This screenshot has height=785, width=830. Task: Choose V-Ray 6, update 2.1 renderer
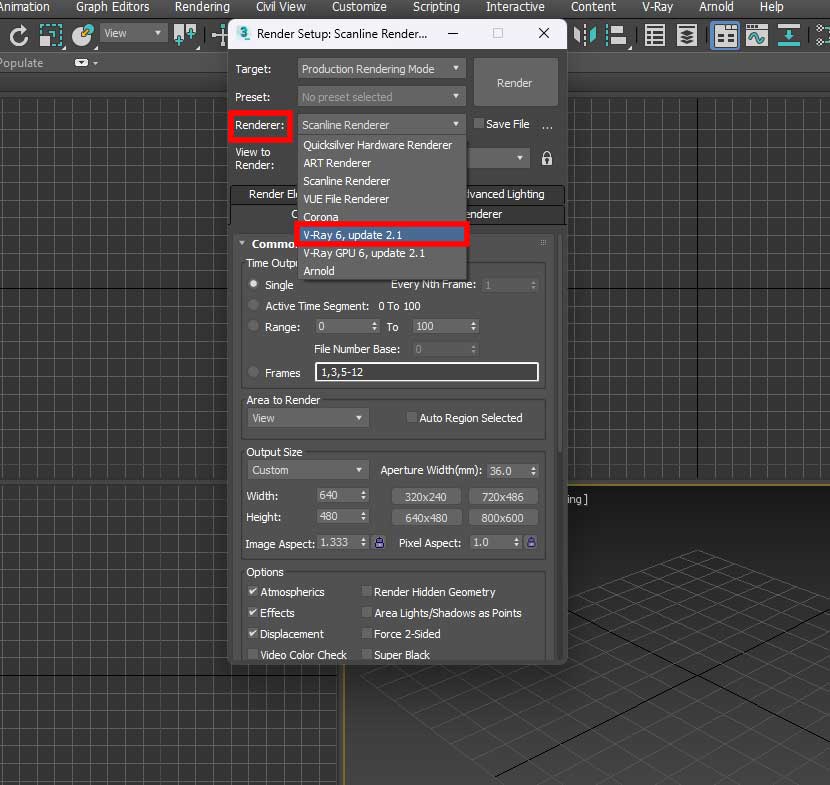[382, 234]
